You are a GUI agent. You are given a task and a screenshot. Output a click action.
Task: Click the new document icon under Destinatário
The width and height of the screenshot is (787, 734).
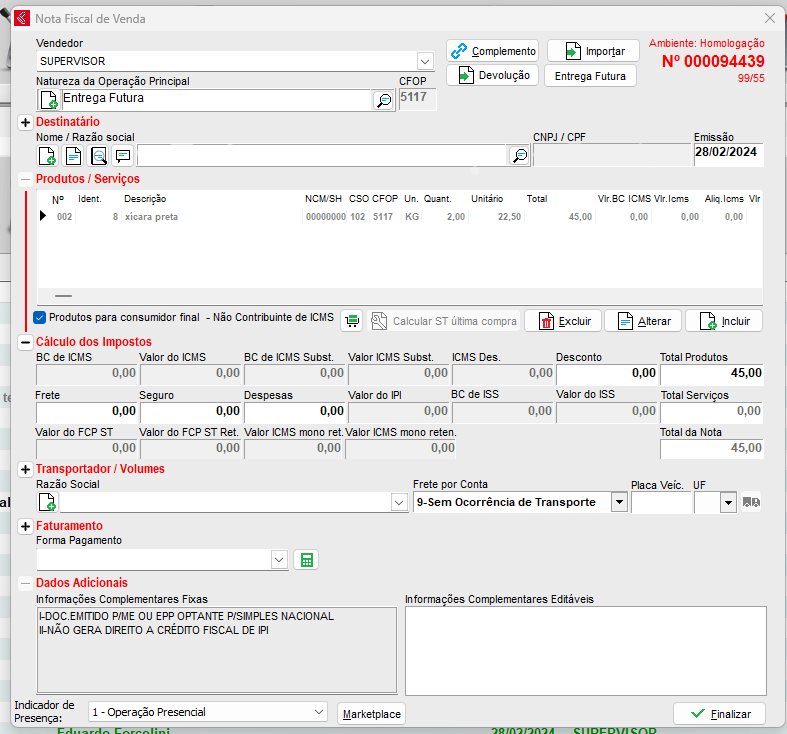click(x=47, y=155)
